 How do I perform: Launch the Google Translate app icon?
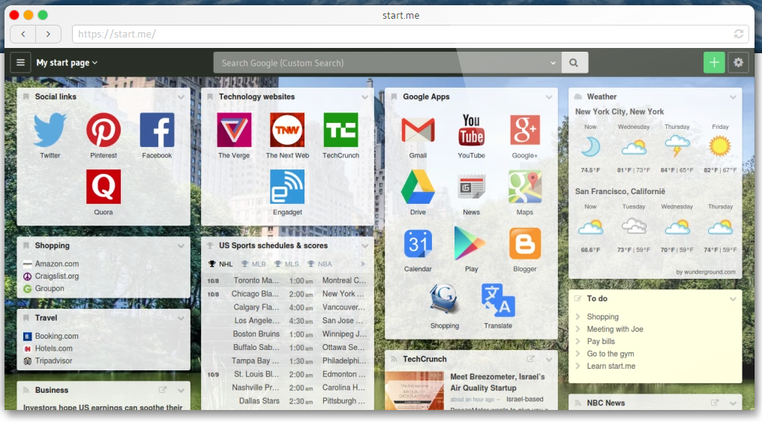coord(498,300)
